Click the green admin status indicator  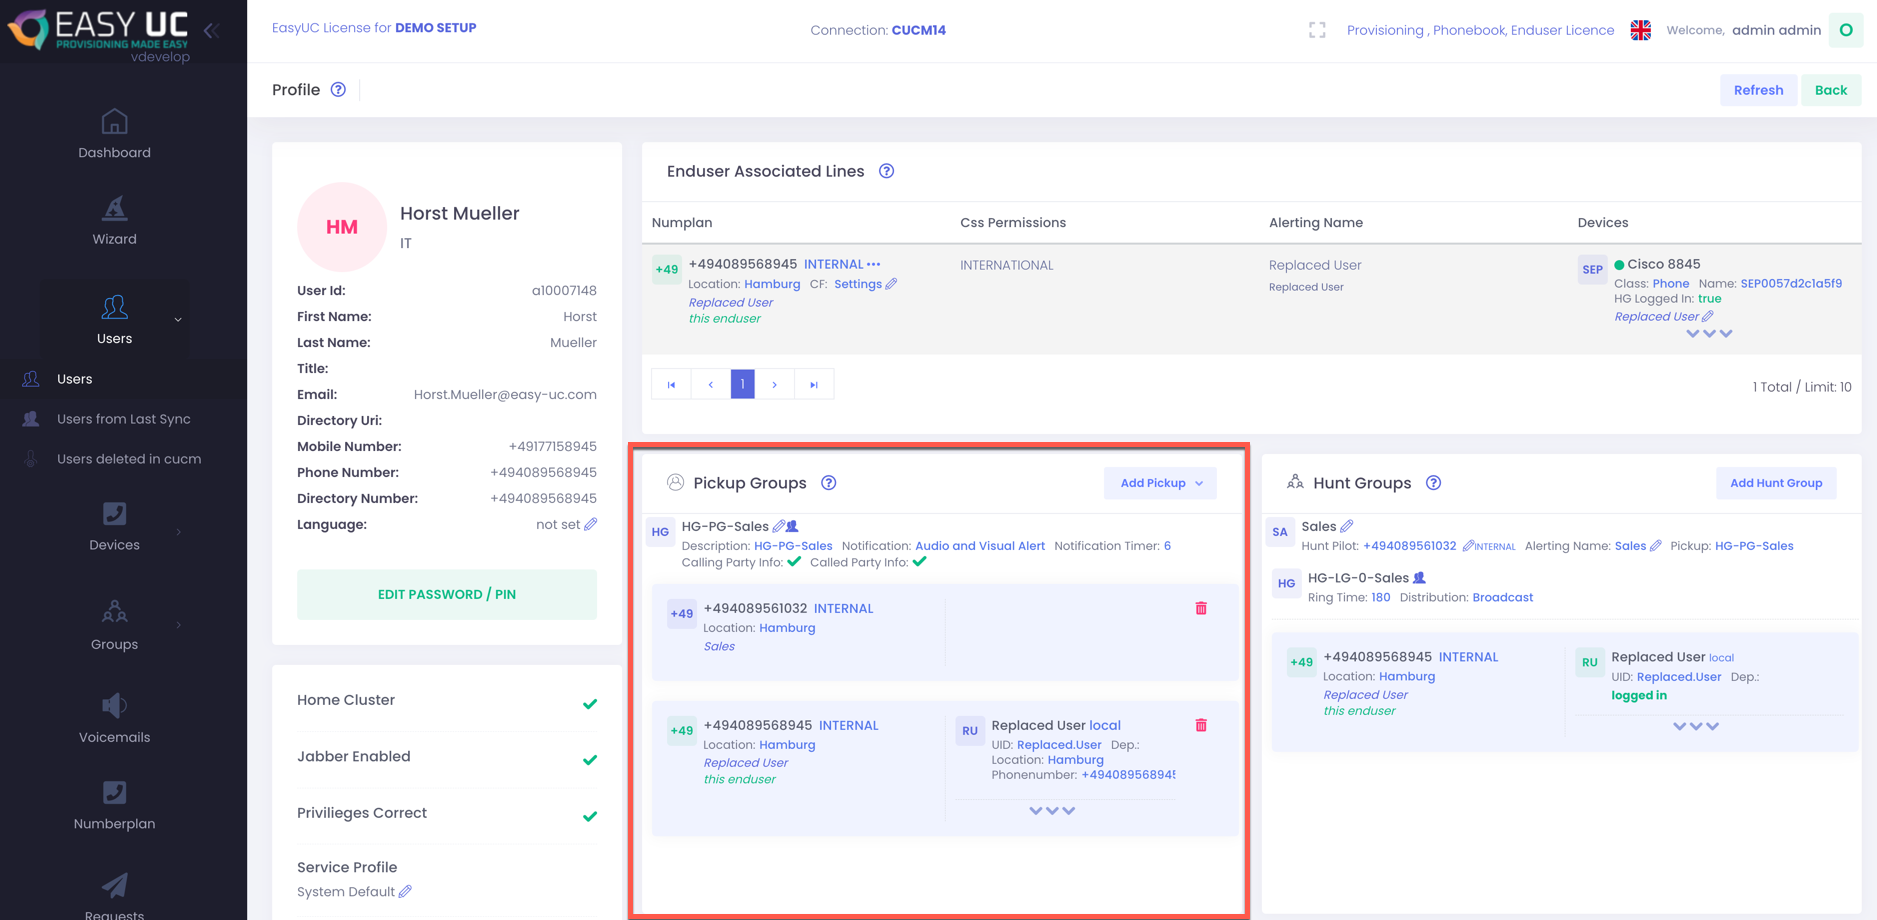1846,30
